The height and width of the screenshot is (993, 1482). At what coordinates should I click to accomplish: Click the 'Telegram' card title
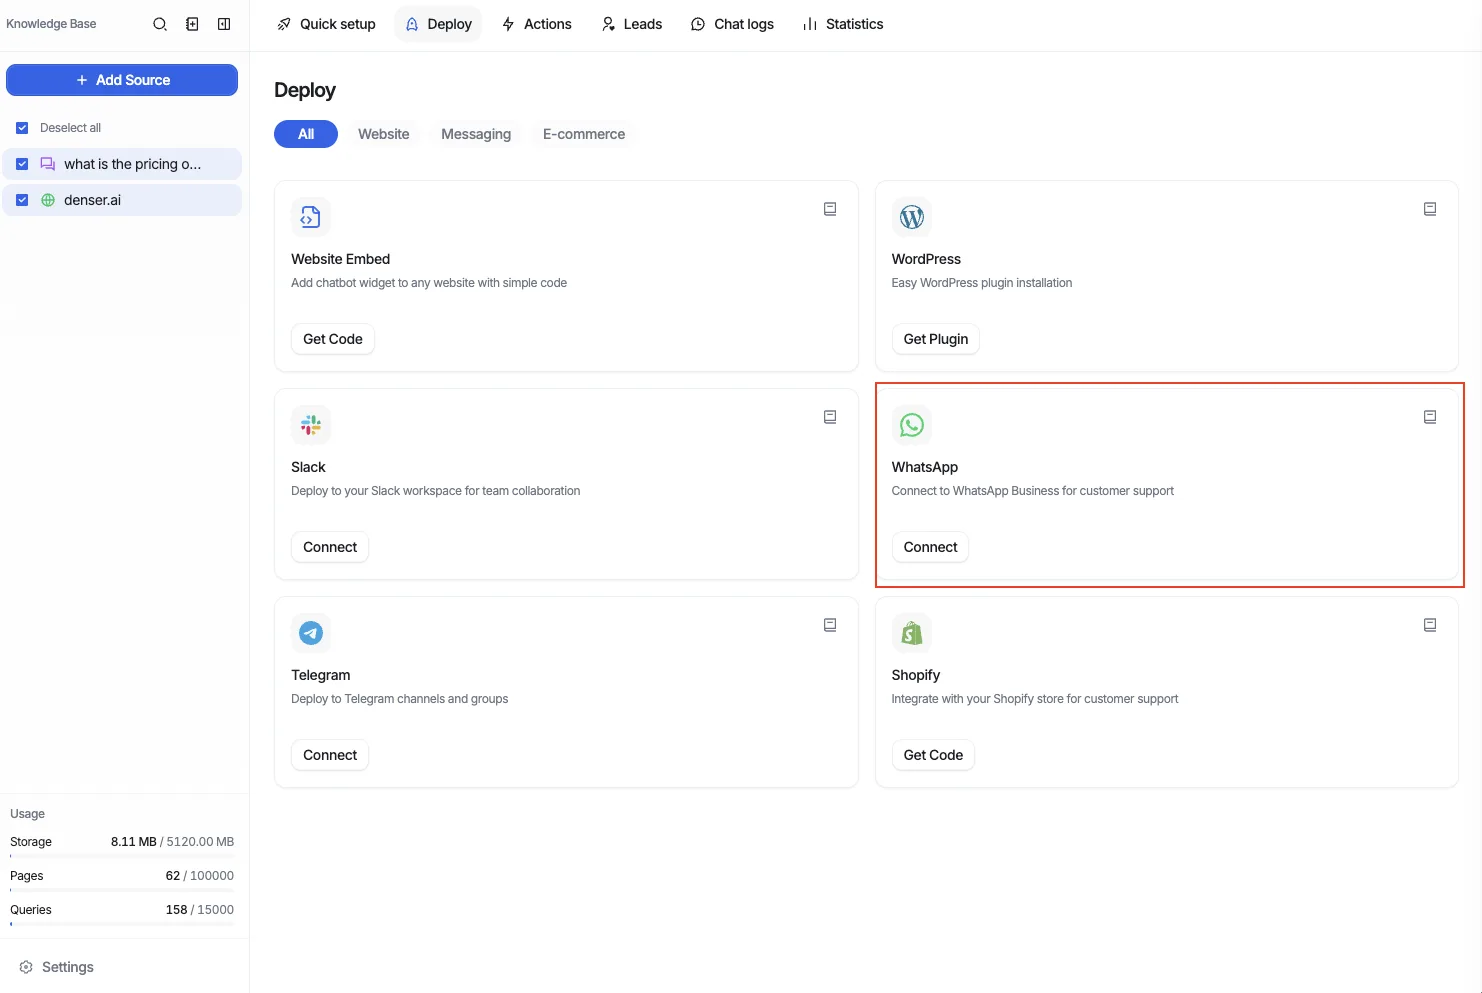(x=321, y=675)
